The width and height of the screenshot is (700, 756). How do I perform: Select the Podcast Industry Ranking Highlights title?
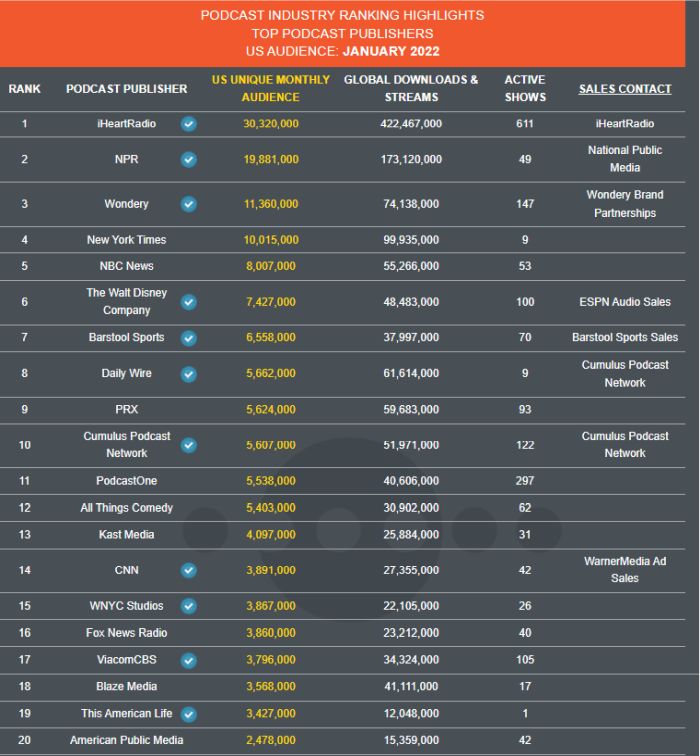click(x=342, y=15)
